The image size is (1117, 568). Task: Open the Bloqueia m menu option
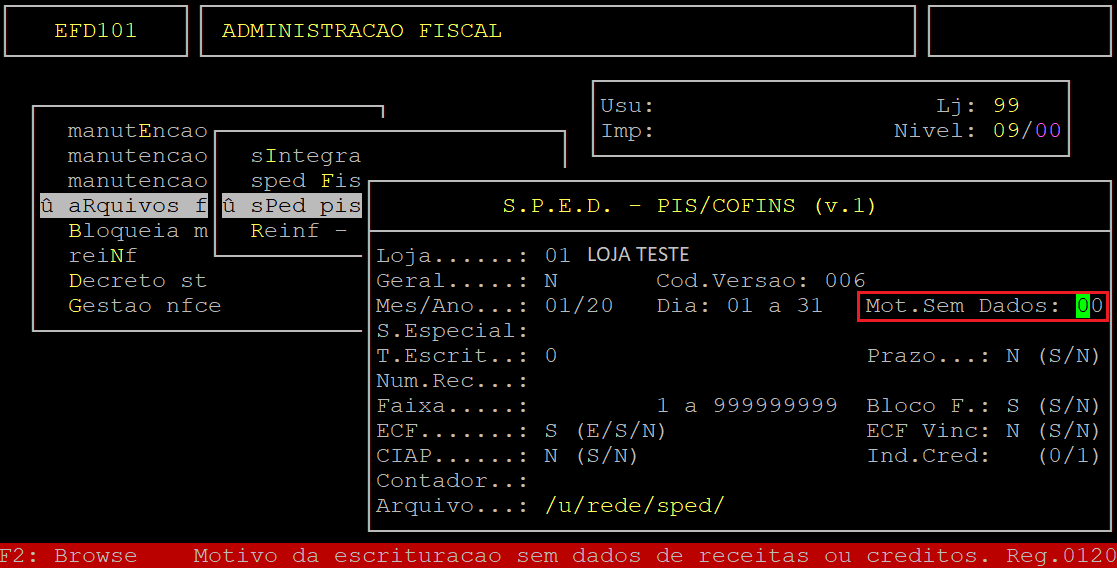pyautogui.click(x=137, y=231)
